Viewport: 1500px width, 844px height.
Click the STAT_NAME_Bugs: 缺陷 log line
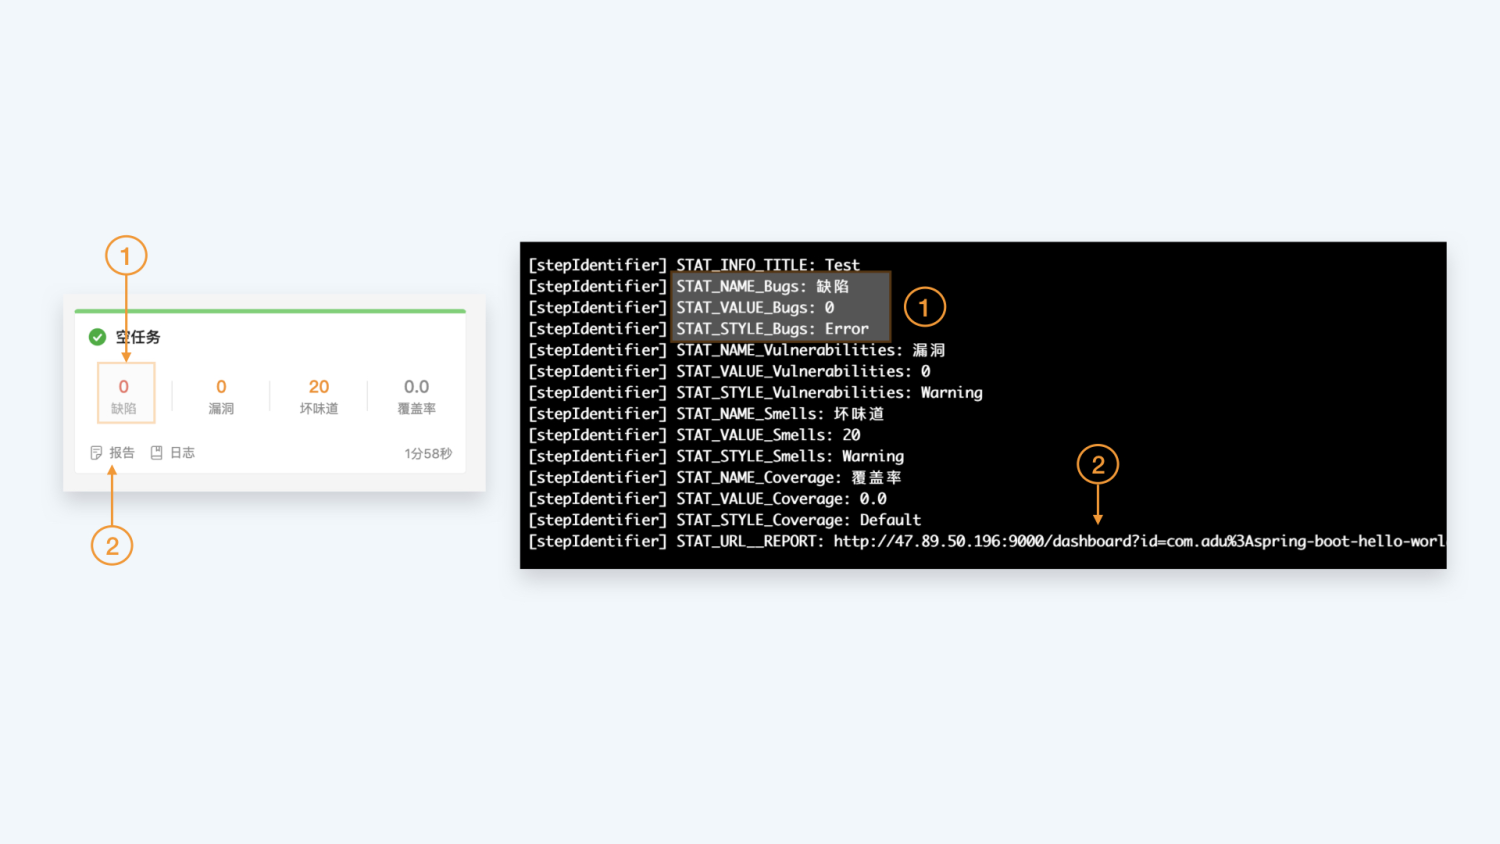[x=689, y=286]
